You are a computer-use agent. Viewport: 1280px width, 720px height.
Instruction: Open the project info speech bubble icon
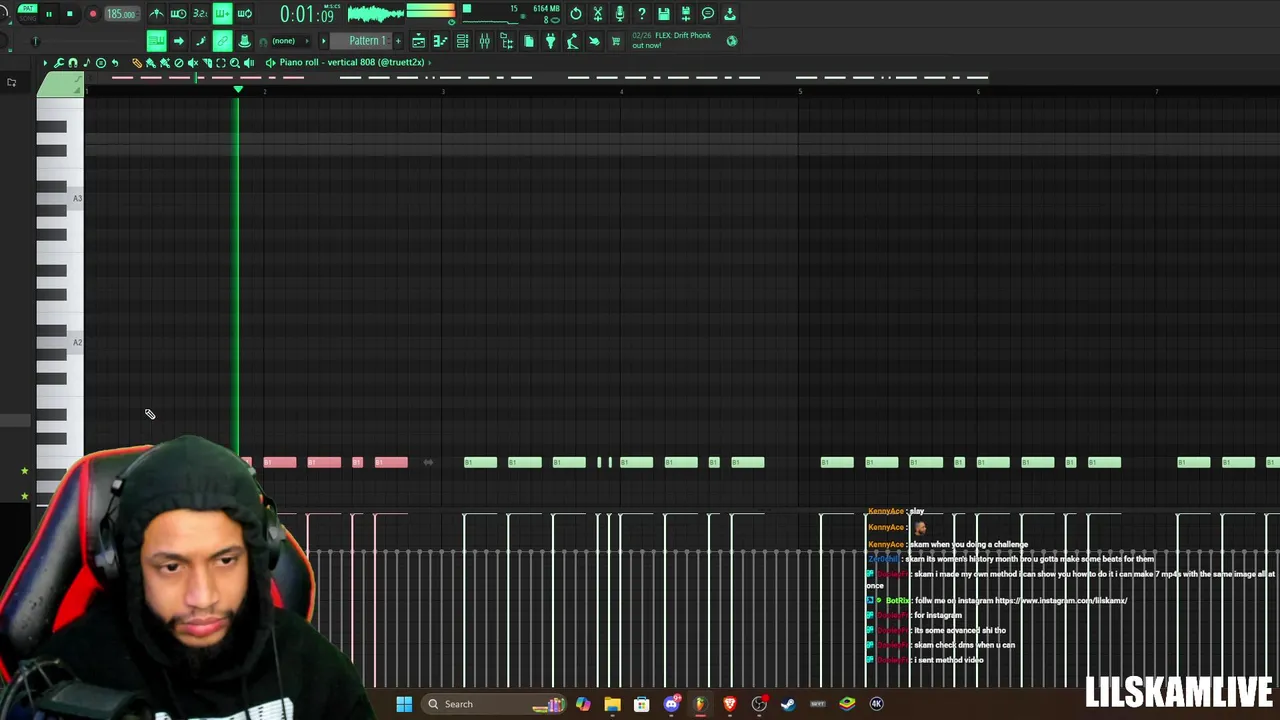coord(708,14)
